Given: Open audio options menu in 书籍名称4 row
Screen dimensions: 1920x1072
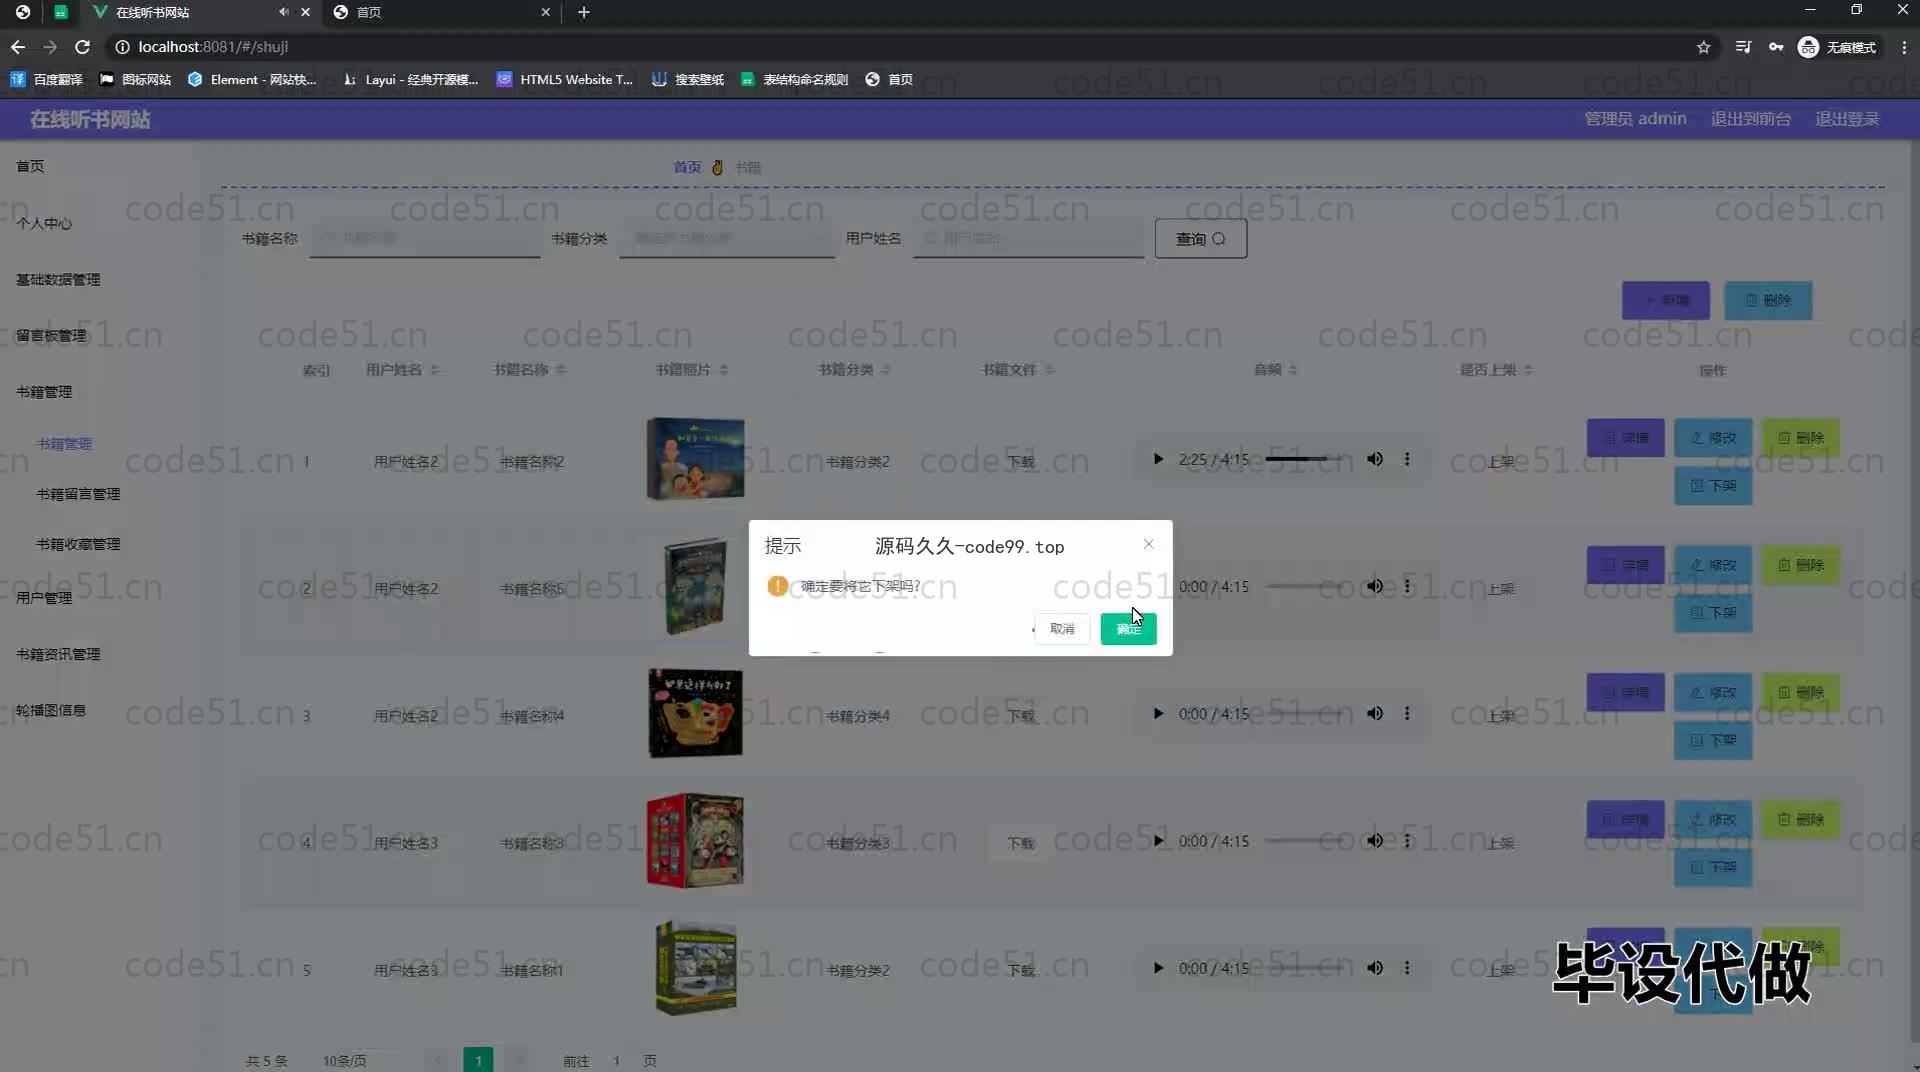Looking at the screenshot, I should click(x=1407, y=714).
